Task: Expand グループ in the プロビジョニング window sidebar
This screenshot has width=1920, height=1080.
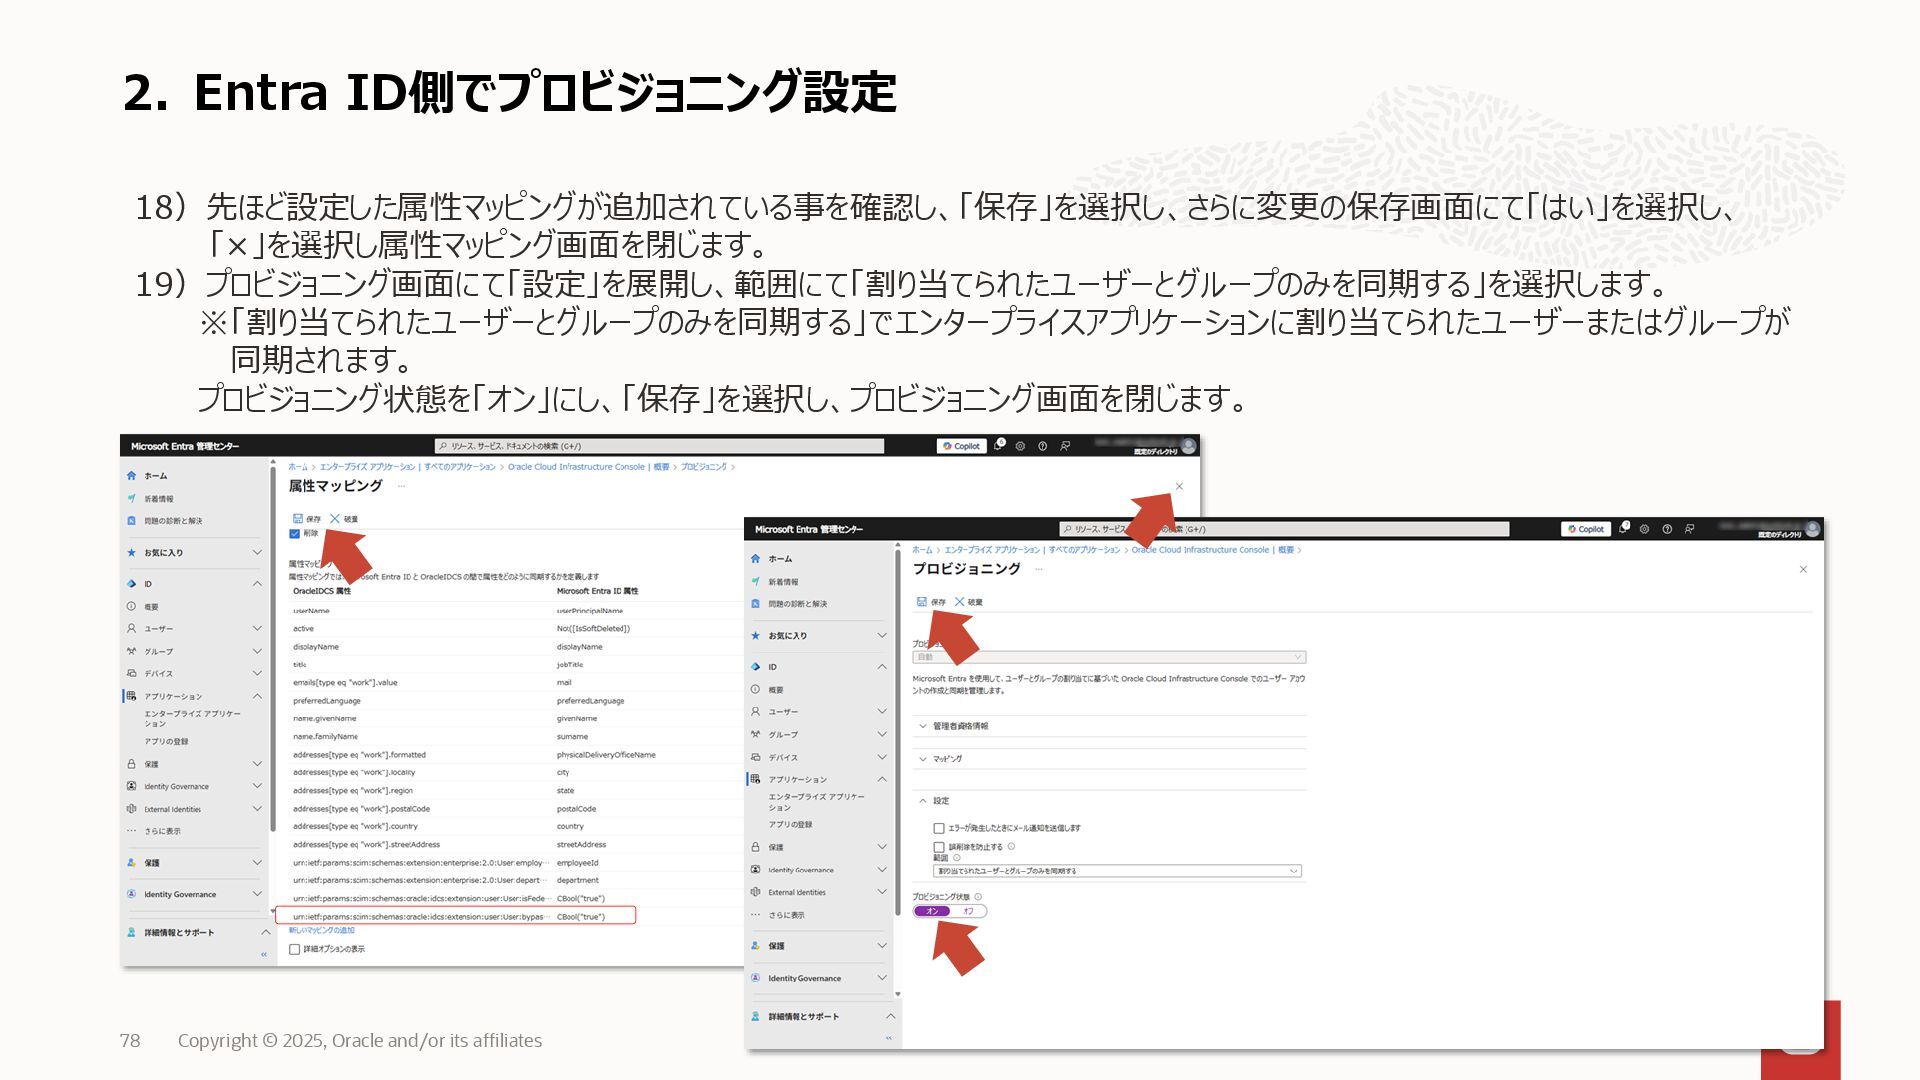Action: point(882,734)
